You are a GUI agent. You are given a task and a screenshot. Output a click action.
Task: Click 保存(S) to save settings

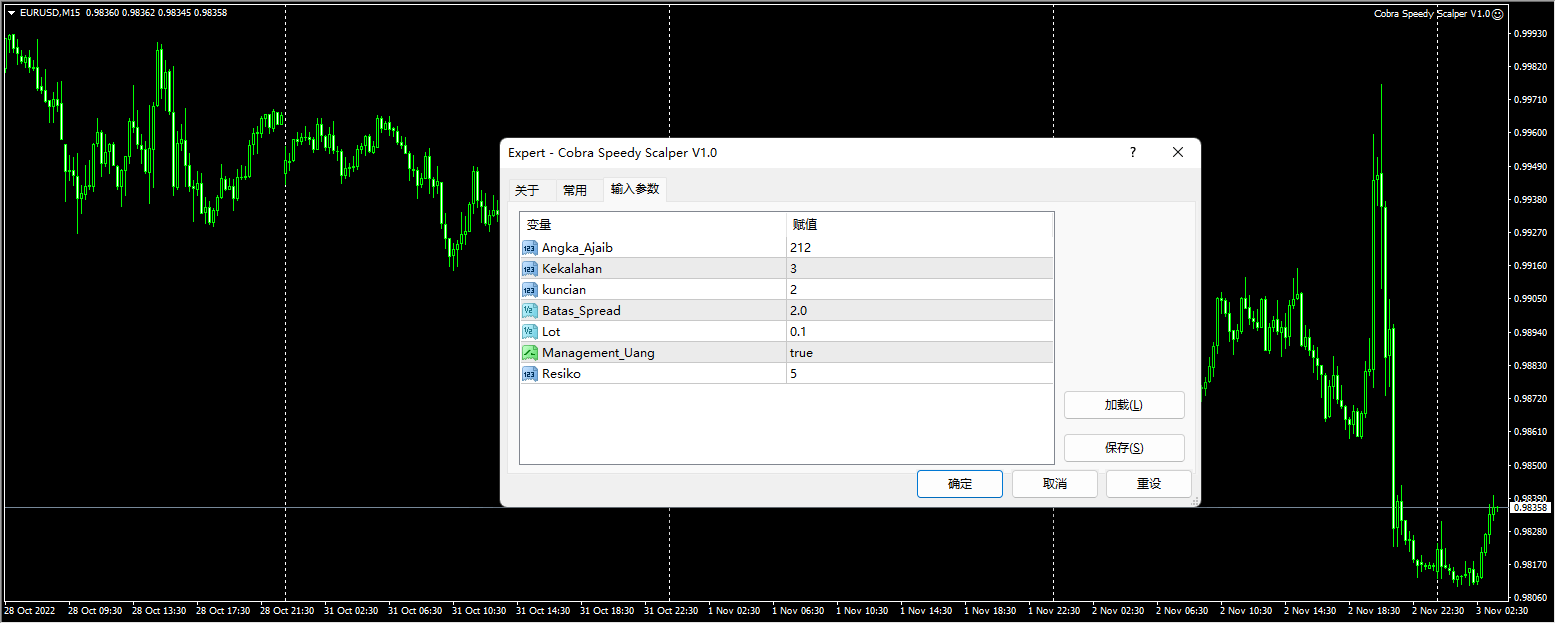click(x=1123, y=447)
